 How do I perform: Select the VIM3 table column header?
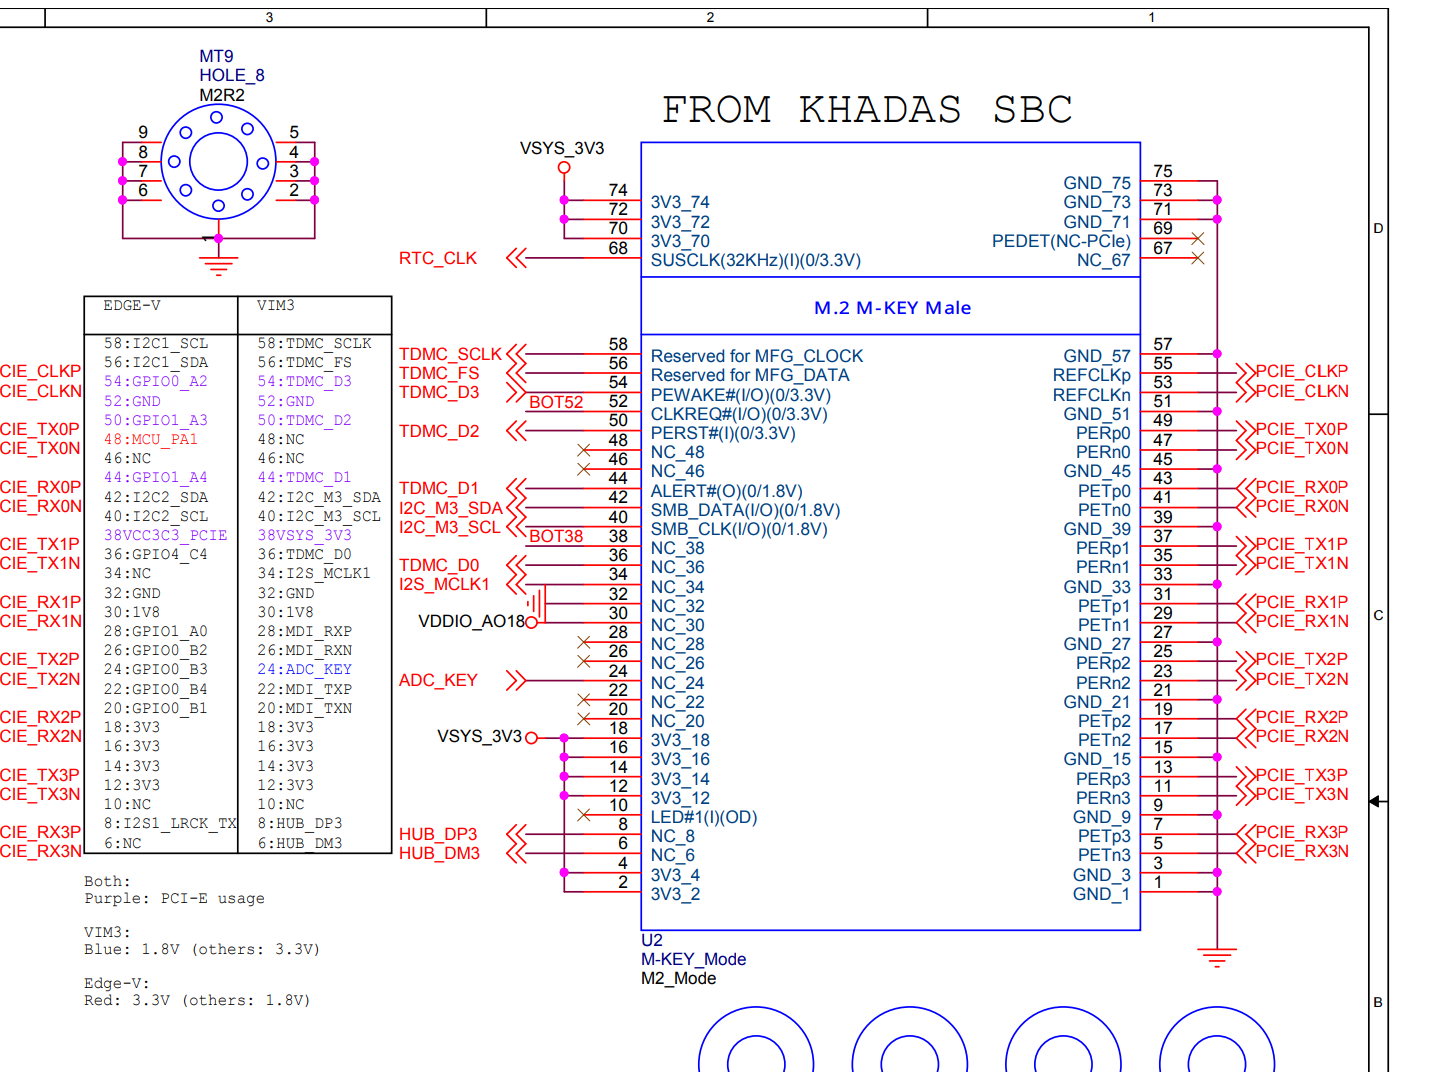tap(276, 306)
